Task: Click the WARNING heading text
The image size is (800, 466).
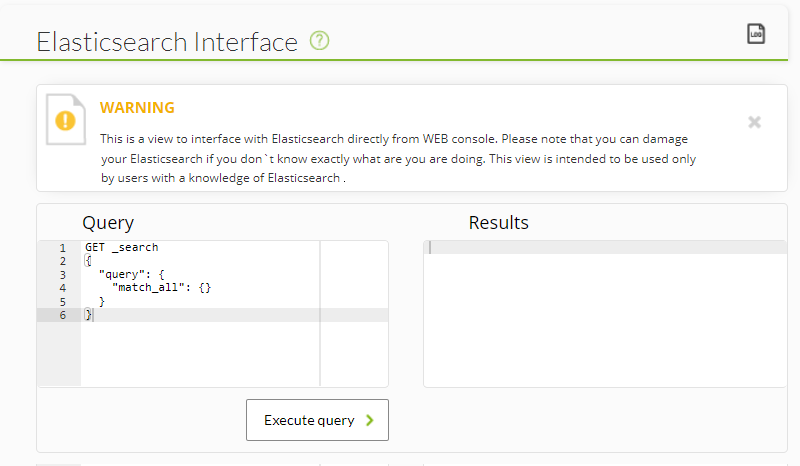Action: tap(137, 108)
